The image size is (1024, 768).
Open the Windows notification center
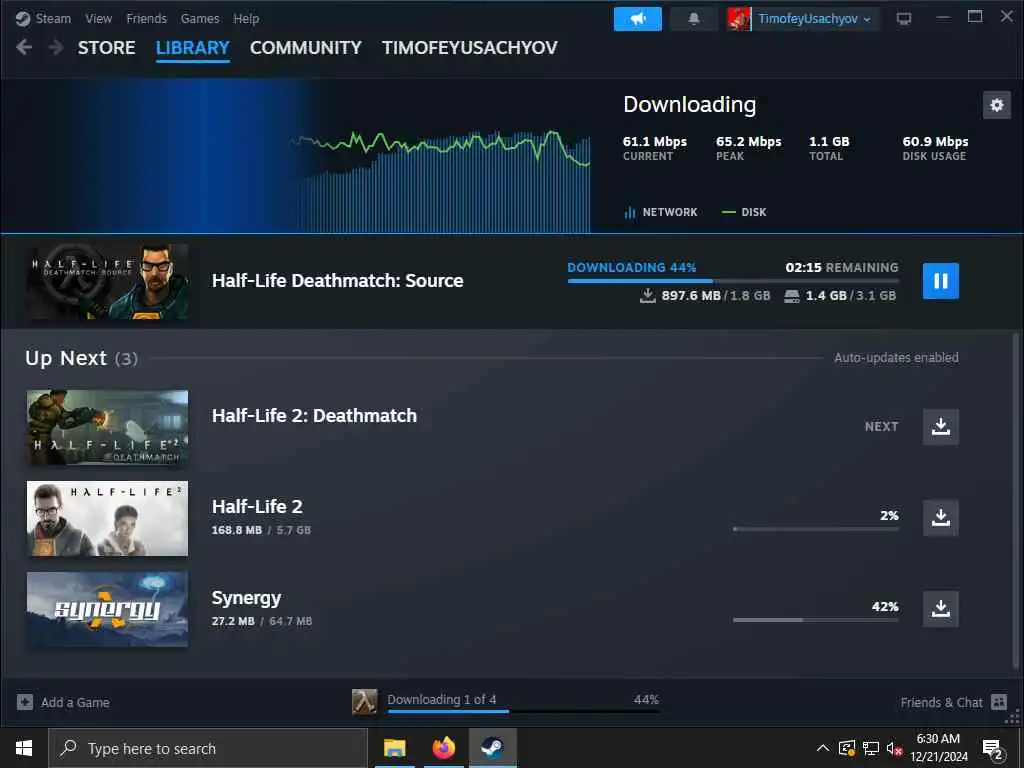click(x=993, y=750)
